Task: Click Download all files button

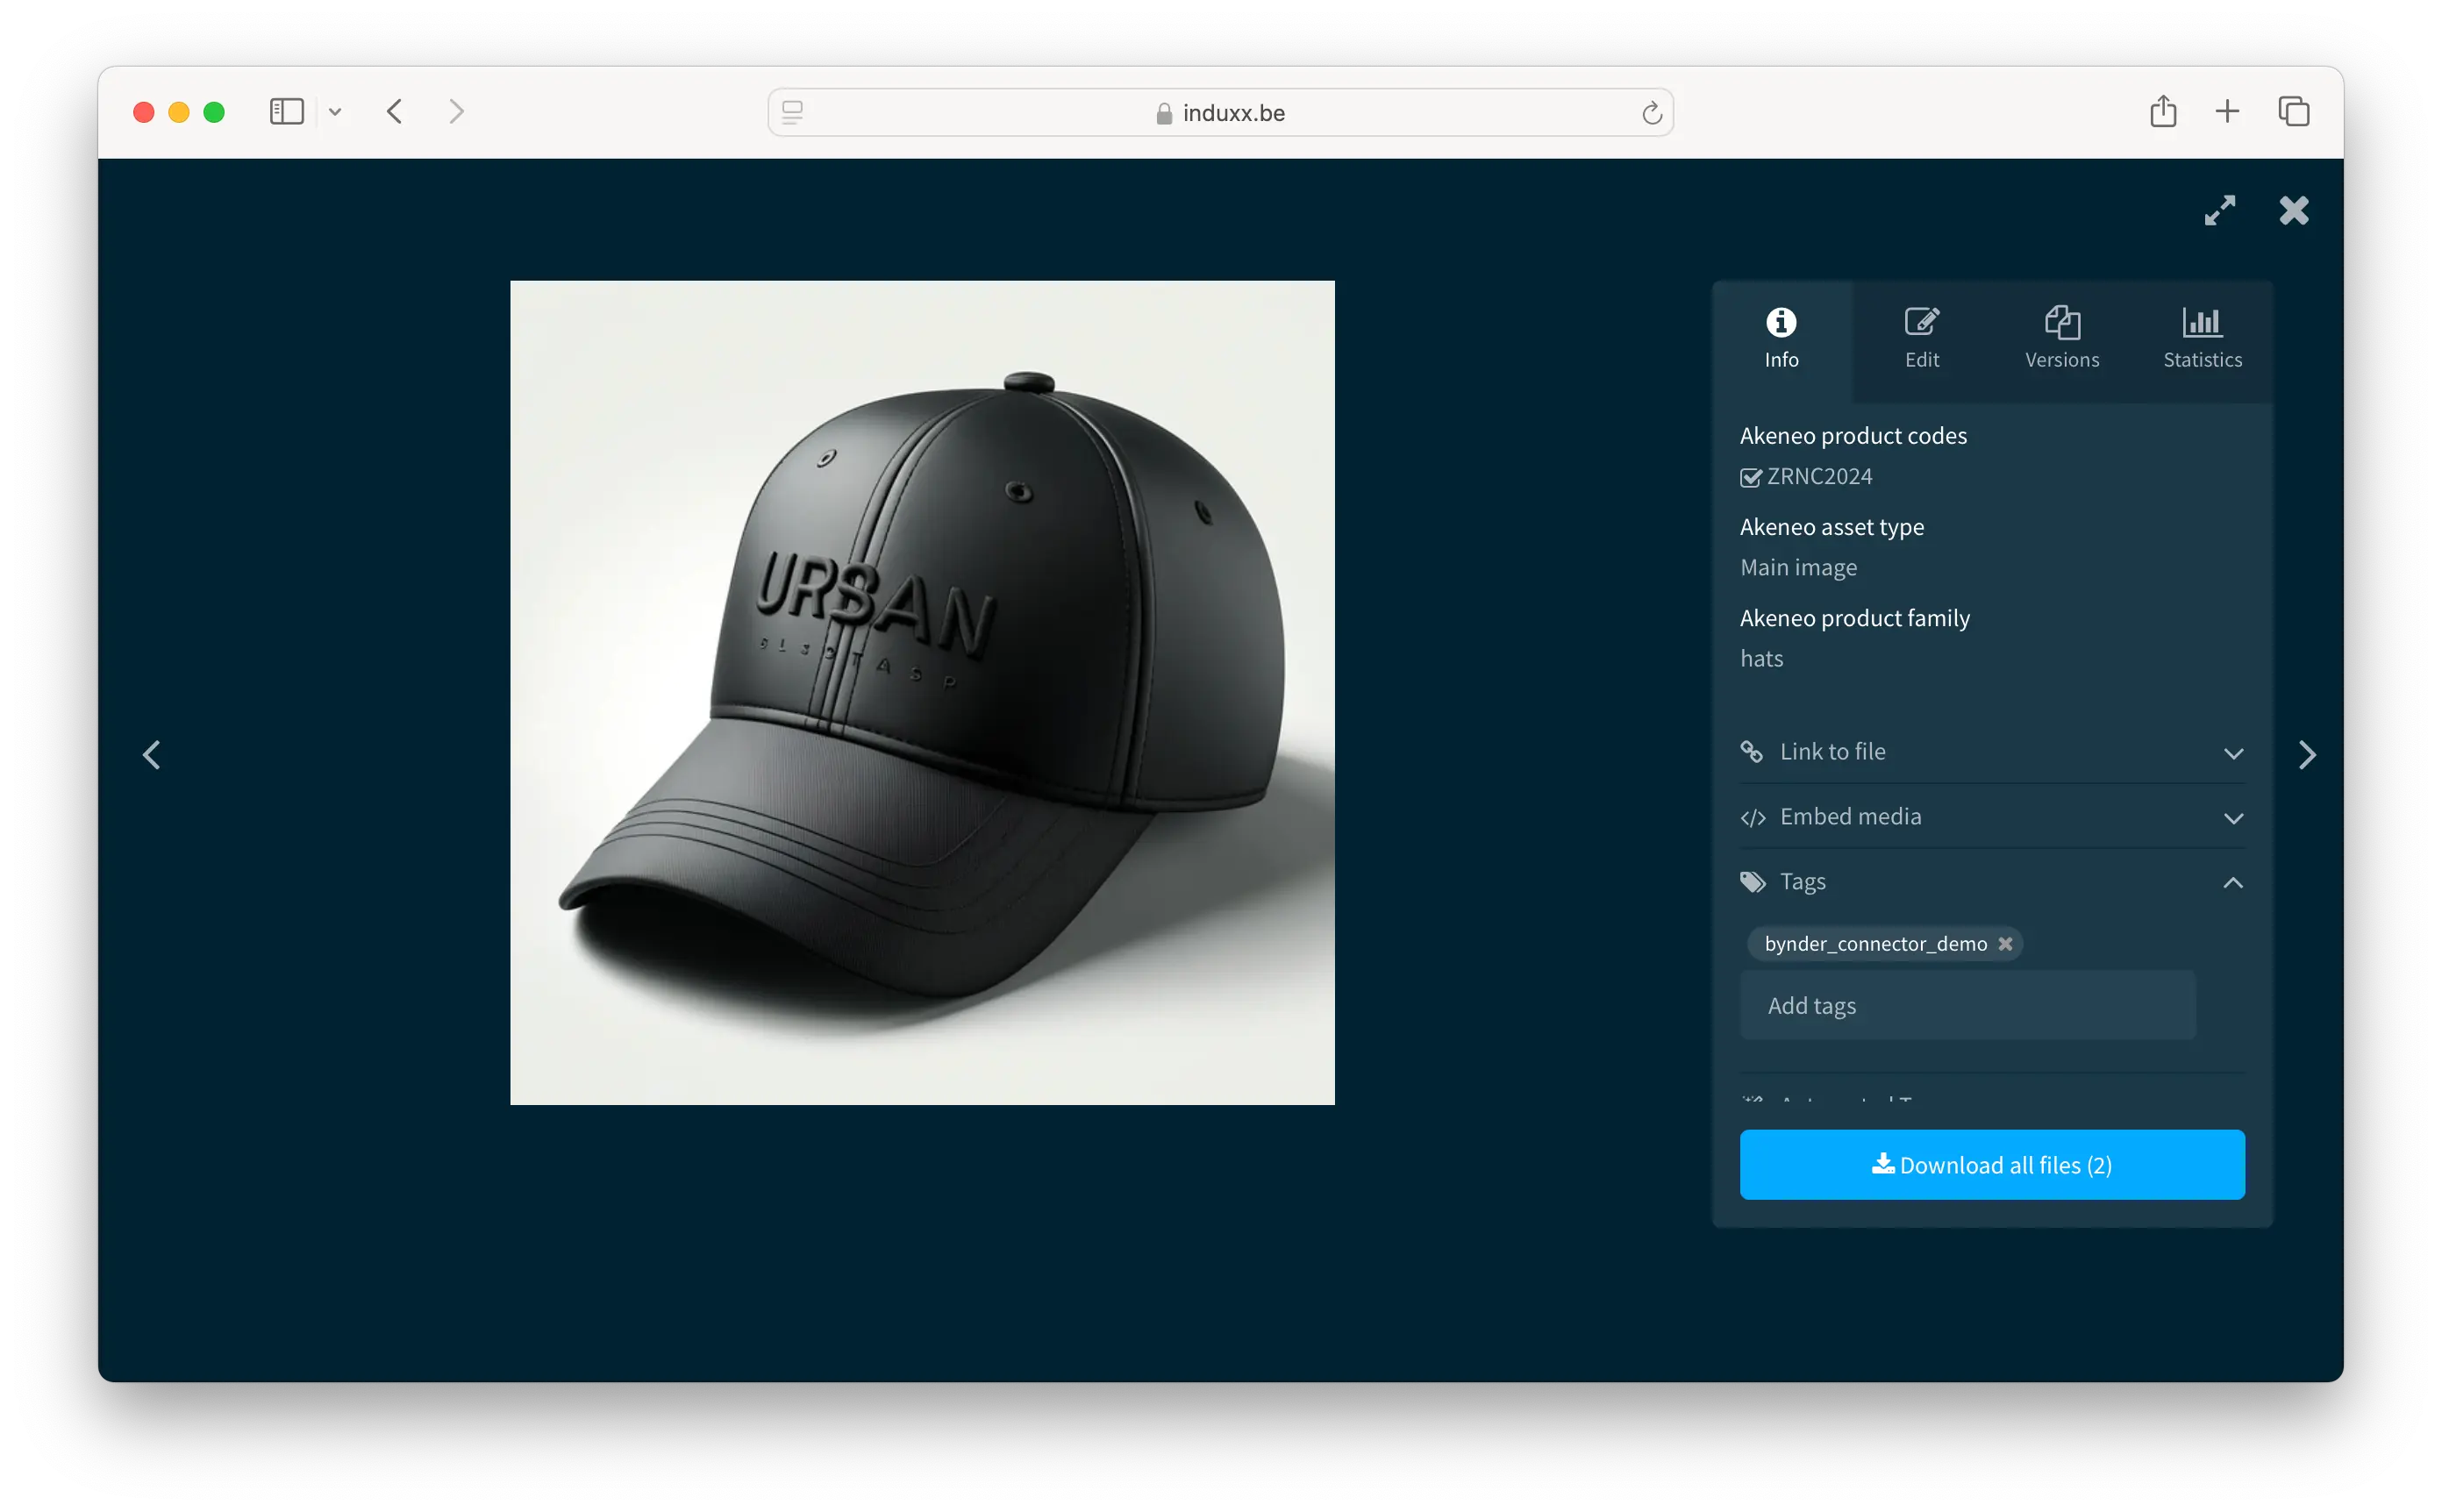Action: click(1991, 1165)
